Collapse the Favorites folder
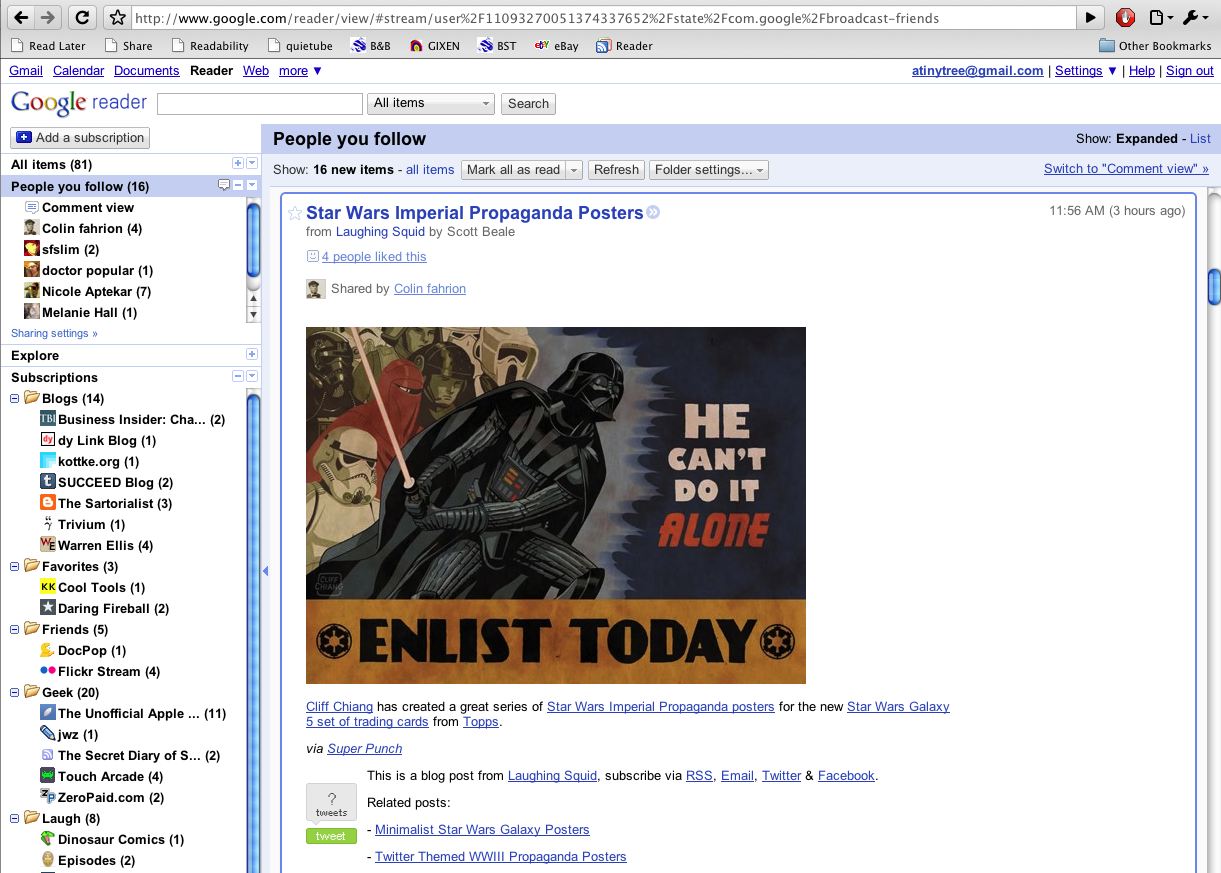Screen dimensions: 1221x873 pos(15,566)
